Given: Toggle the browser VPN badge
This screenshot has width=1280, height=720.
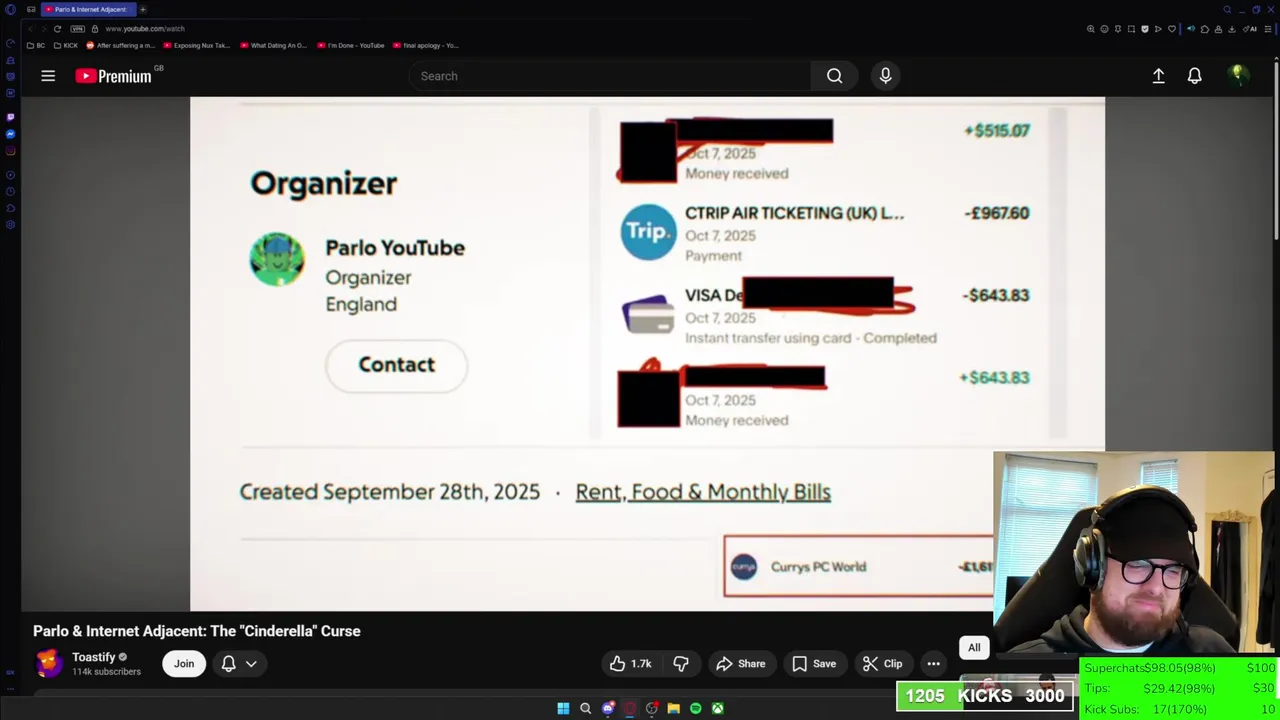Looking at the screenshot, I should pos(77,29).
